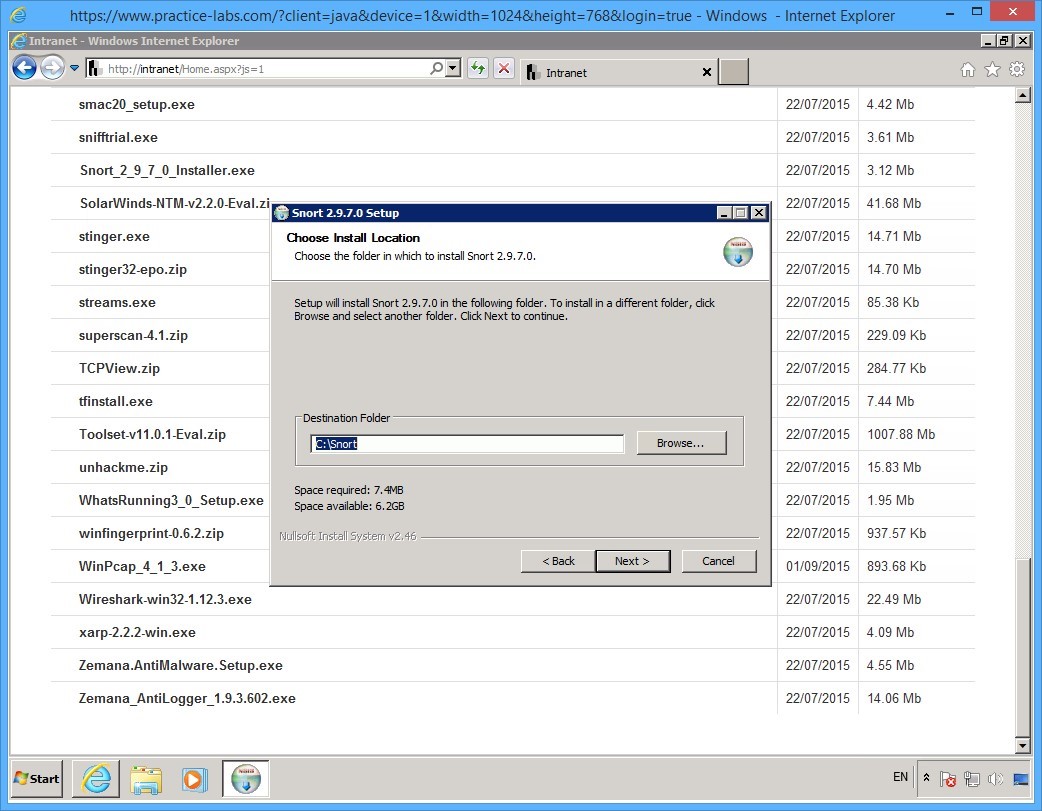Stop loading the current page
This screenshot has width=1042, height=811.
pyautogui.click(x=503, y=68)
